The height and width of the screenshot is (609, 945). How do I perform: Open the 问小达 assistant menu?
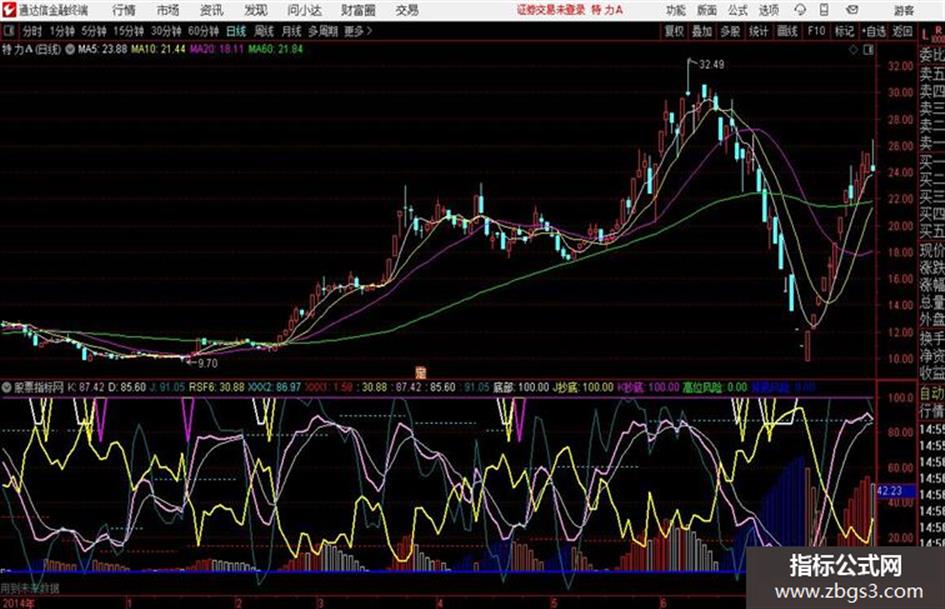[x=304, y=10]
